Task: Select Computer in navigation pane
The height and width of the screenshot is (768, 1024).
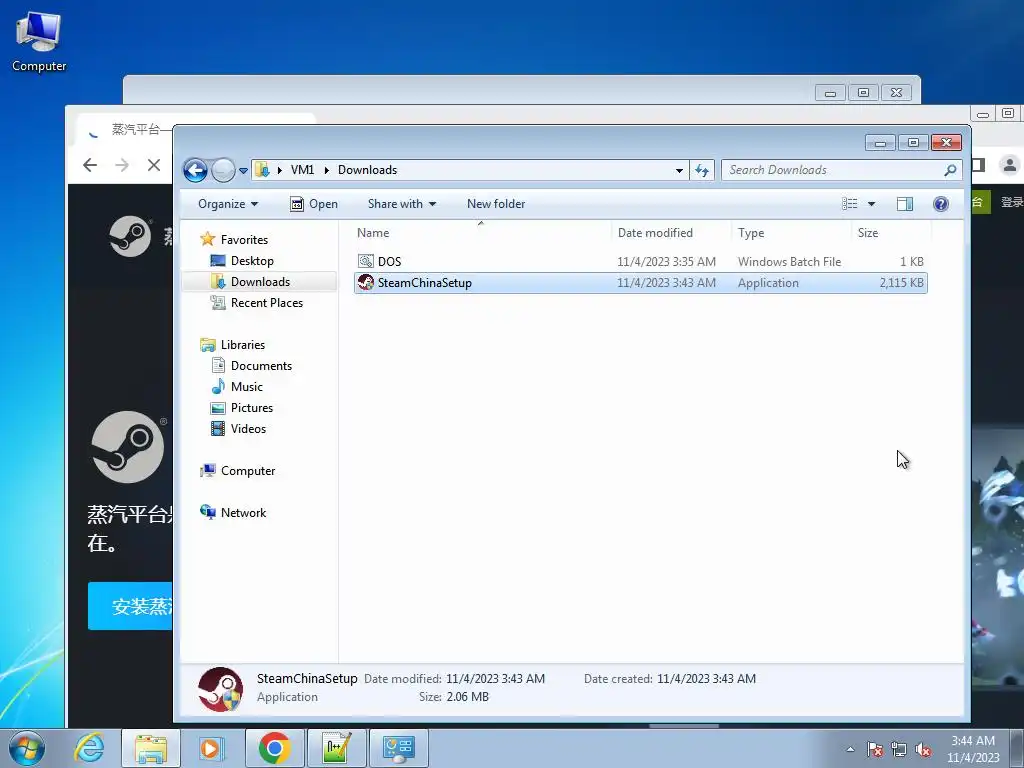Action: [x=248, y=471]
